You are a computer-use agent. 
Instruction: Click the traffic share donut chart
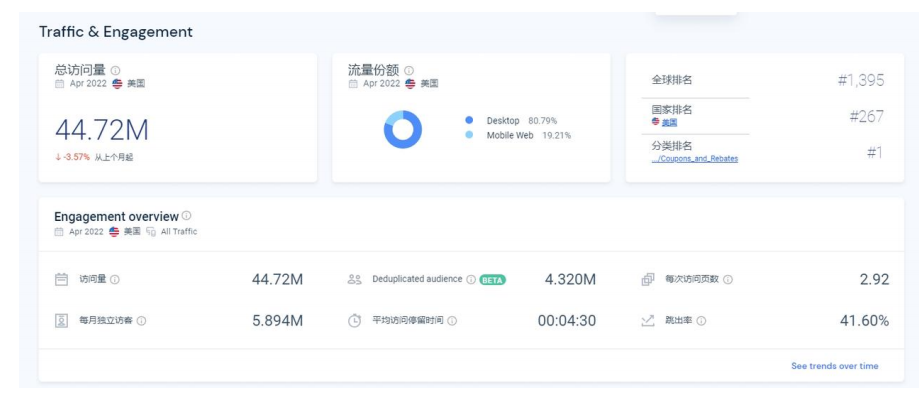point(403,129)
